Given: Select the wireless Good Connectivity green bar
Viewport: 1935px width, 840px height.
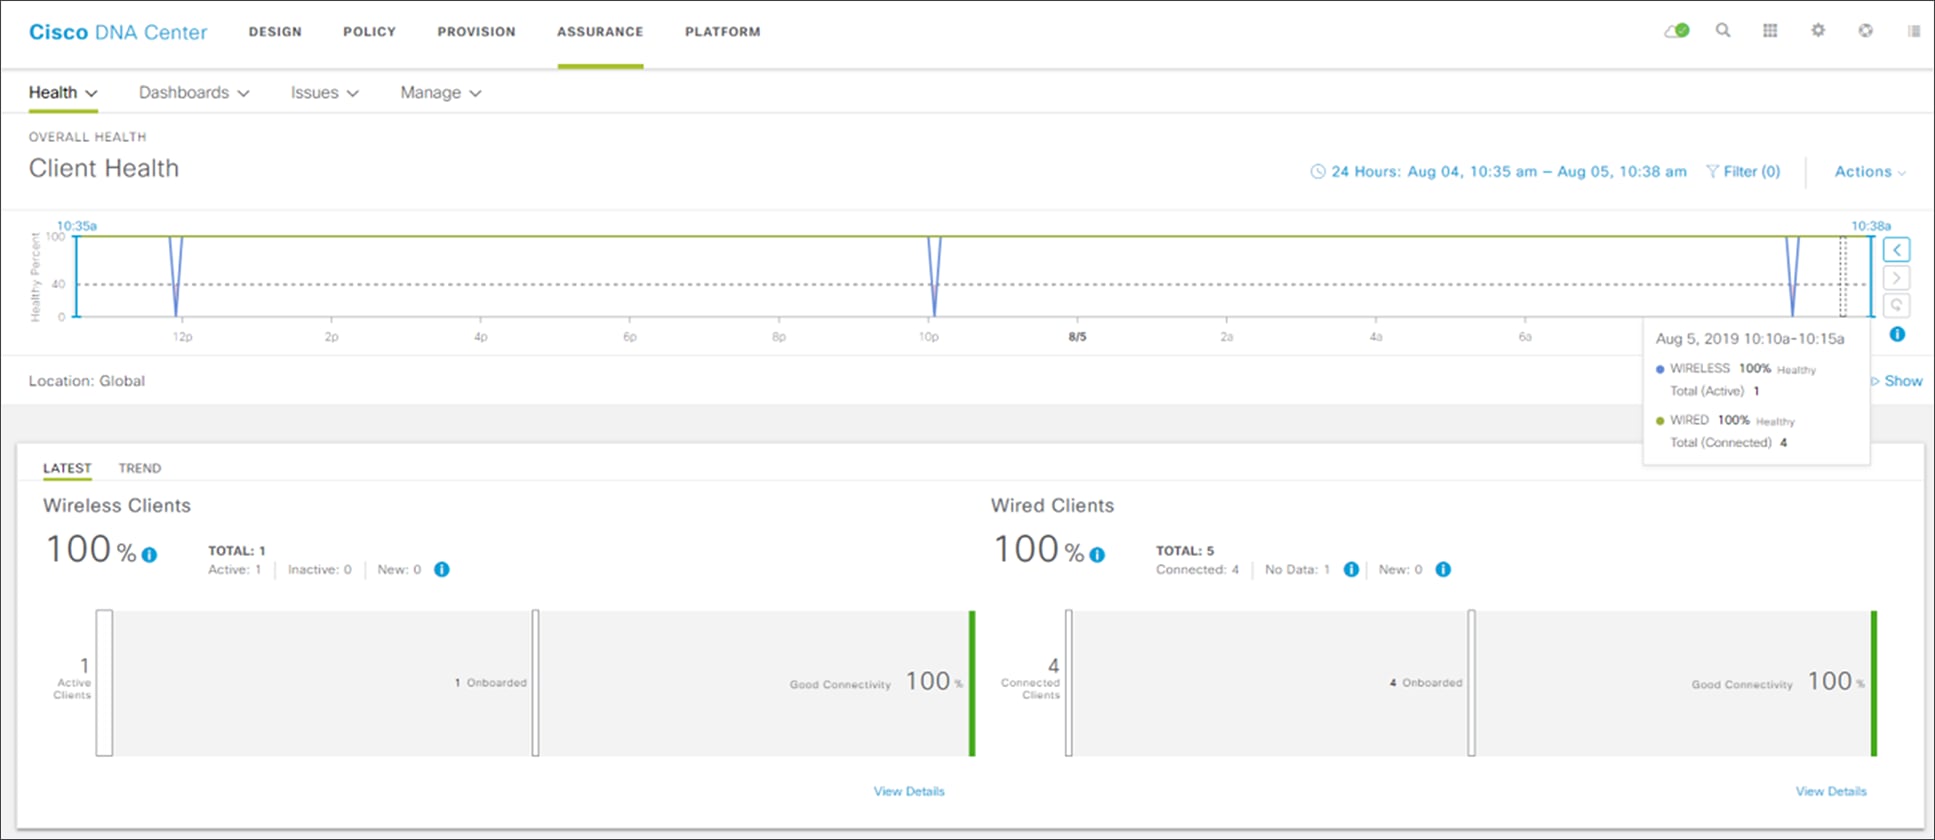Looking at the screenshot, I should [972, 683].
